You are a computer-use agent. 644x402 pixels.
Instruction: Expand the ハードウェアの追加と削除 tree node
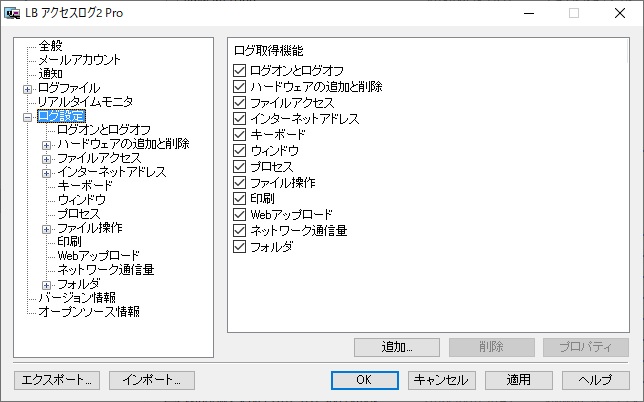point(46,144)
